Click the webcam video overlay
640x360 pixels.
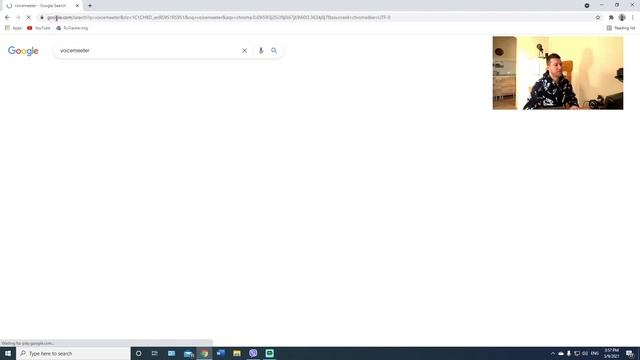558,73
